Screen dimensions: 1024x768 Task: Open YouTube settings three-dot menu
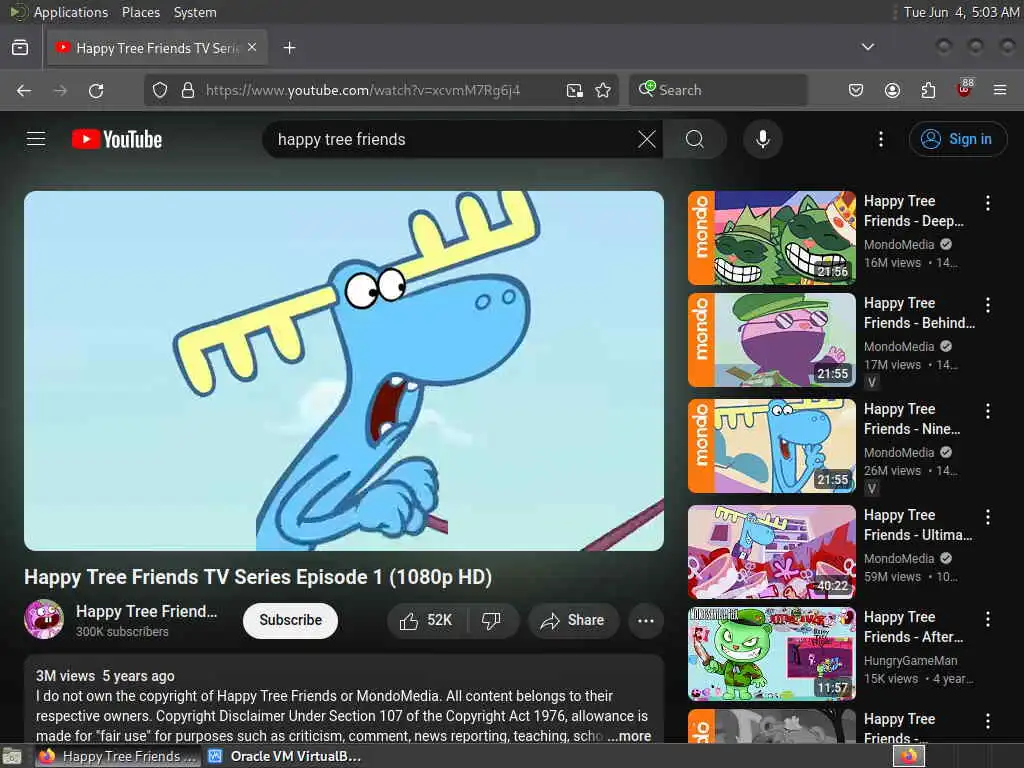point(880,139)
